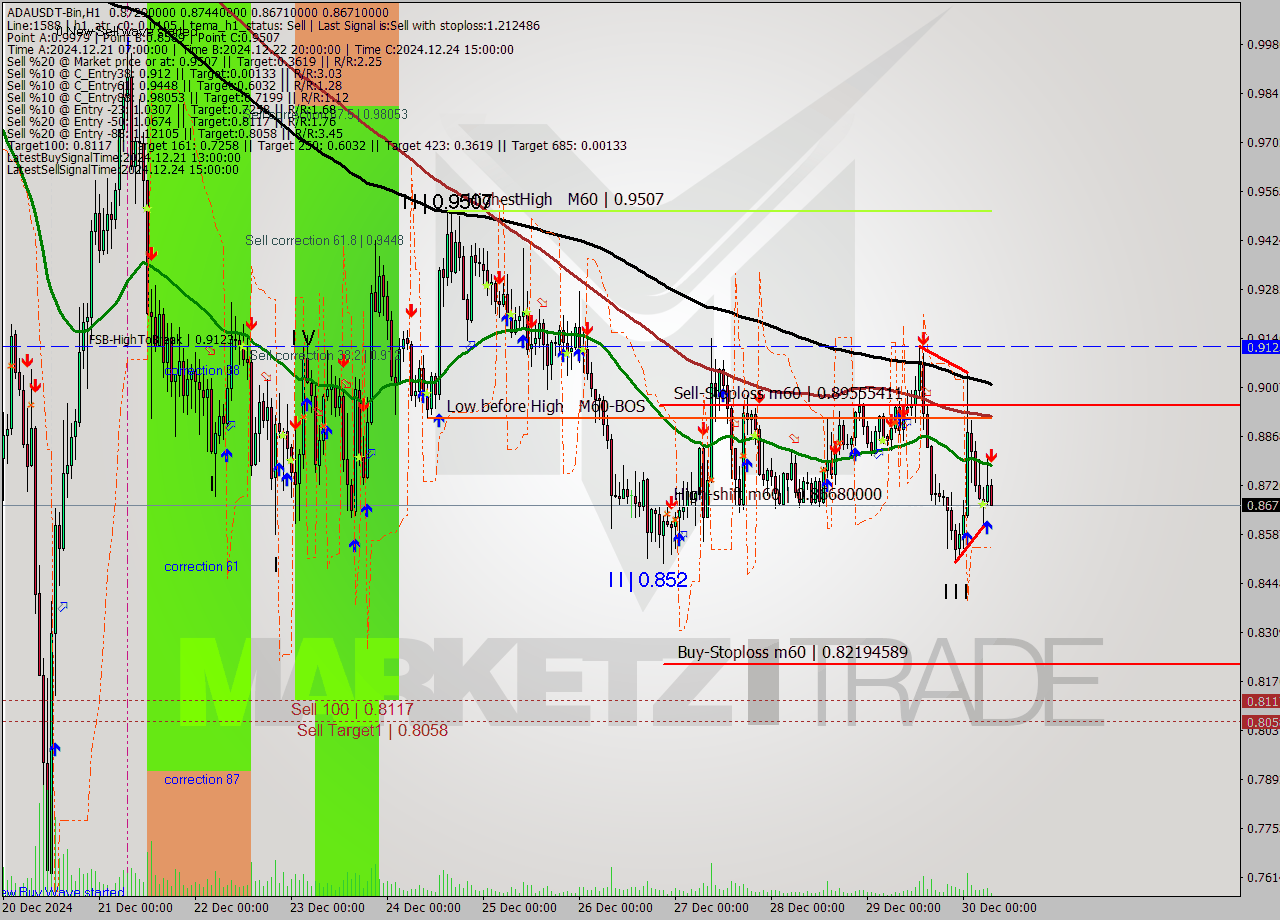Click the FSB-HighToBreak | 0.9123 label

coord(165,339)
